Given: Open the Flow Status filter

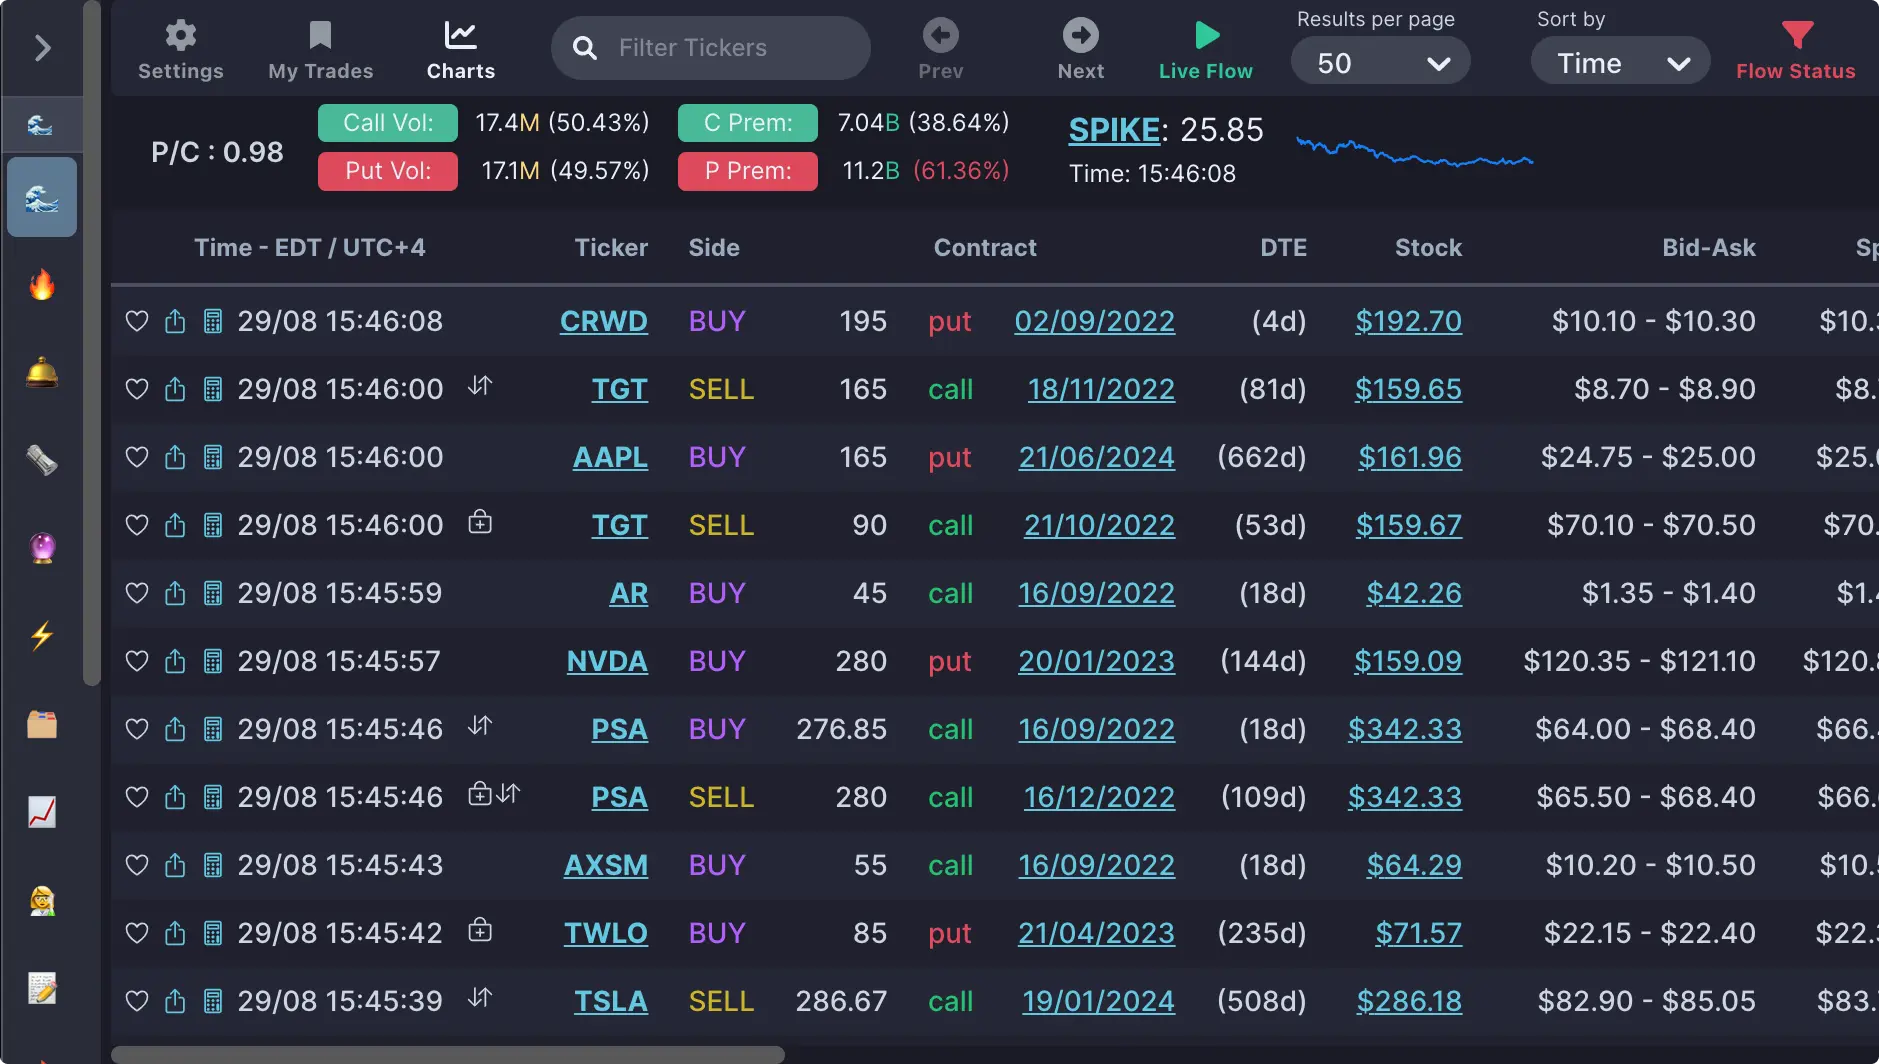Looking at the screenshot, I should tap(1796, 49).
